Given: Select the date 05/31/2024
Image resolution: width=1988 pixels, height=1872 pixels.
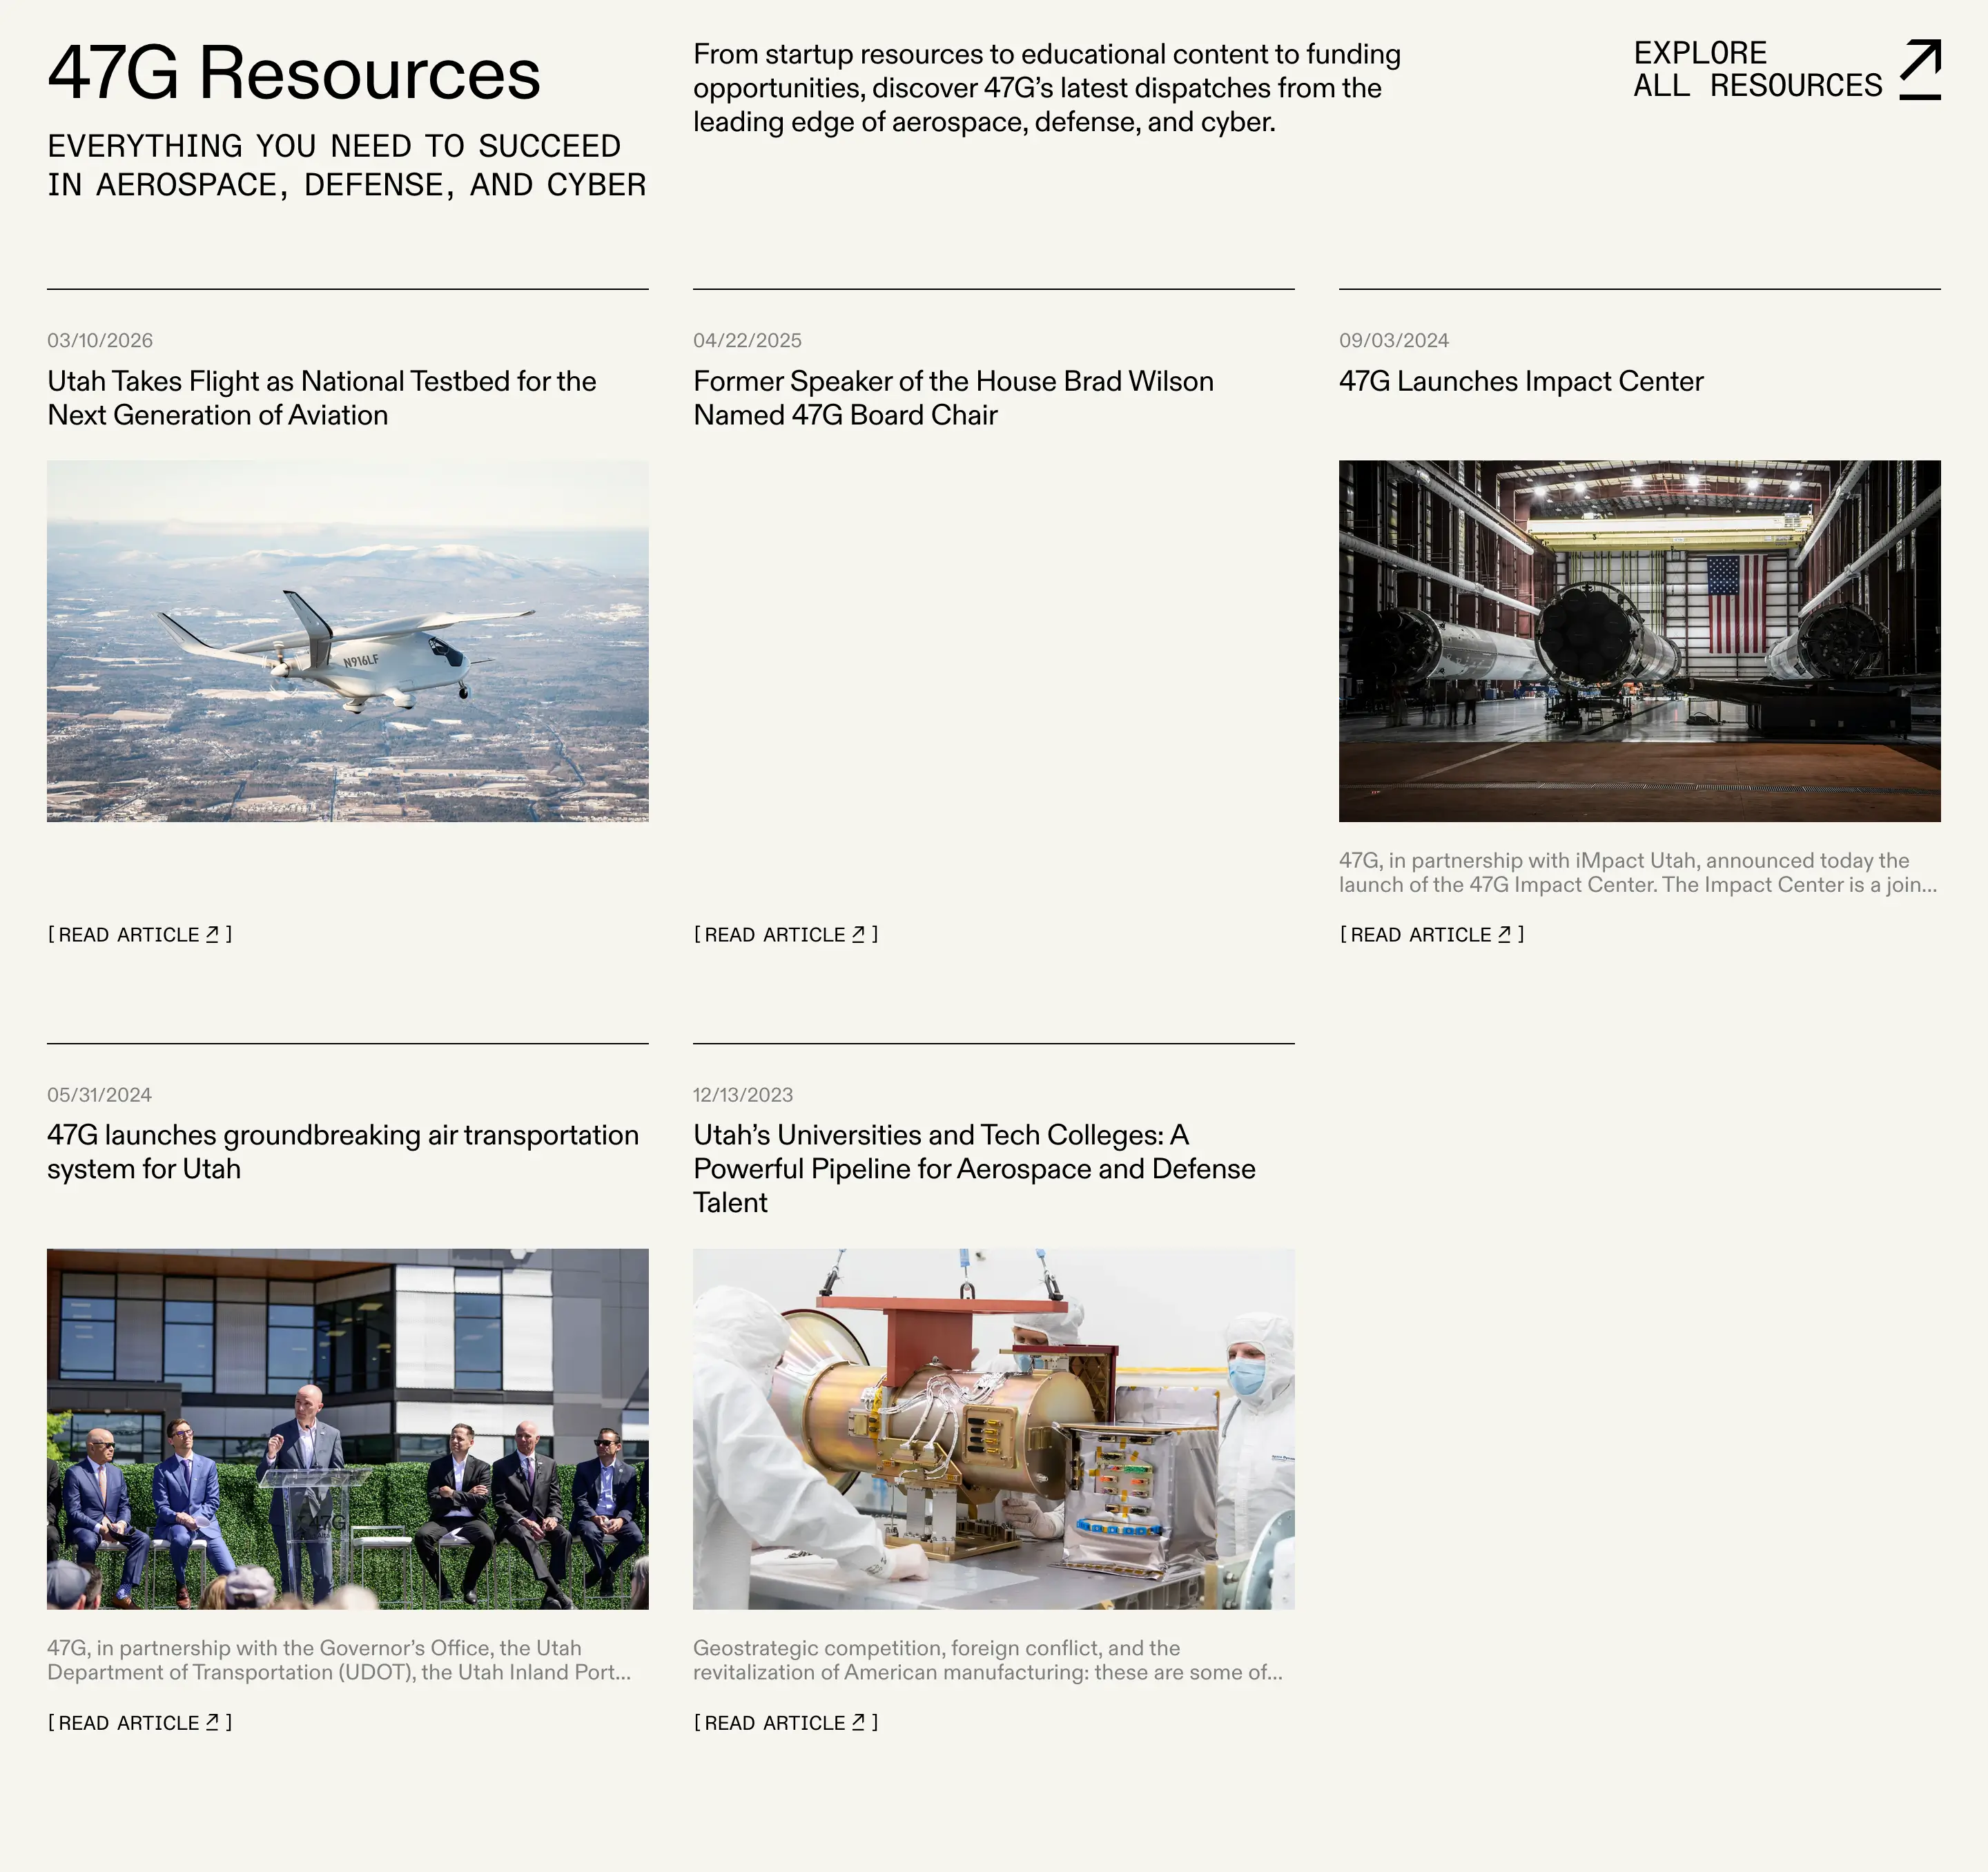Looking at the screenshot, I should [x=99, y=1094].
